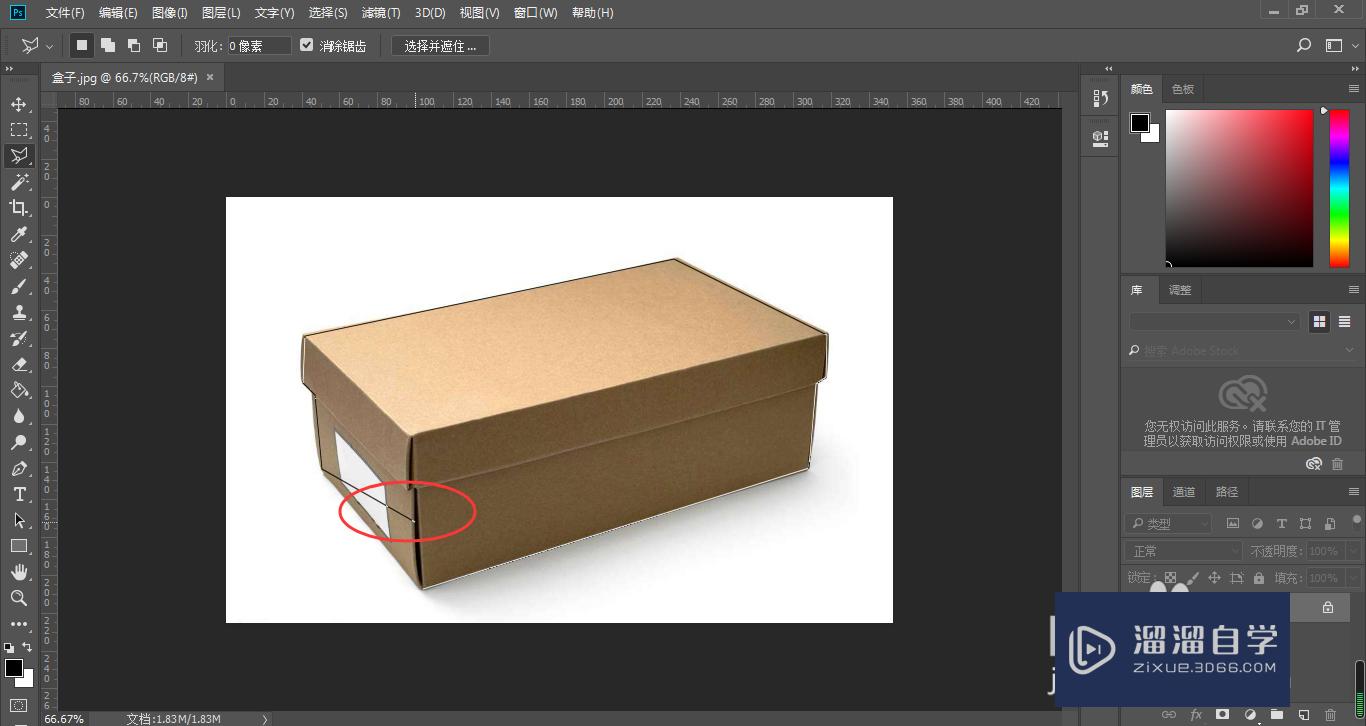The height and width of the screenshot is (726, 1366).
Task: Open the 文件(F) menu
Action: 65,13
